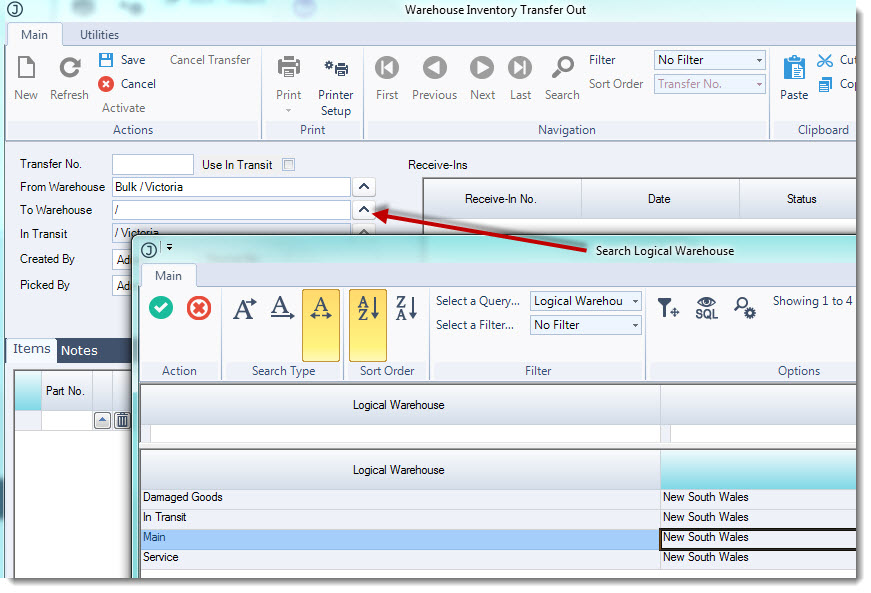871x593 pixels.
Task: Click the Print icon
Action: click(x=289, y=67)
